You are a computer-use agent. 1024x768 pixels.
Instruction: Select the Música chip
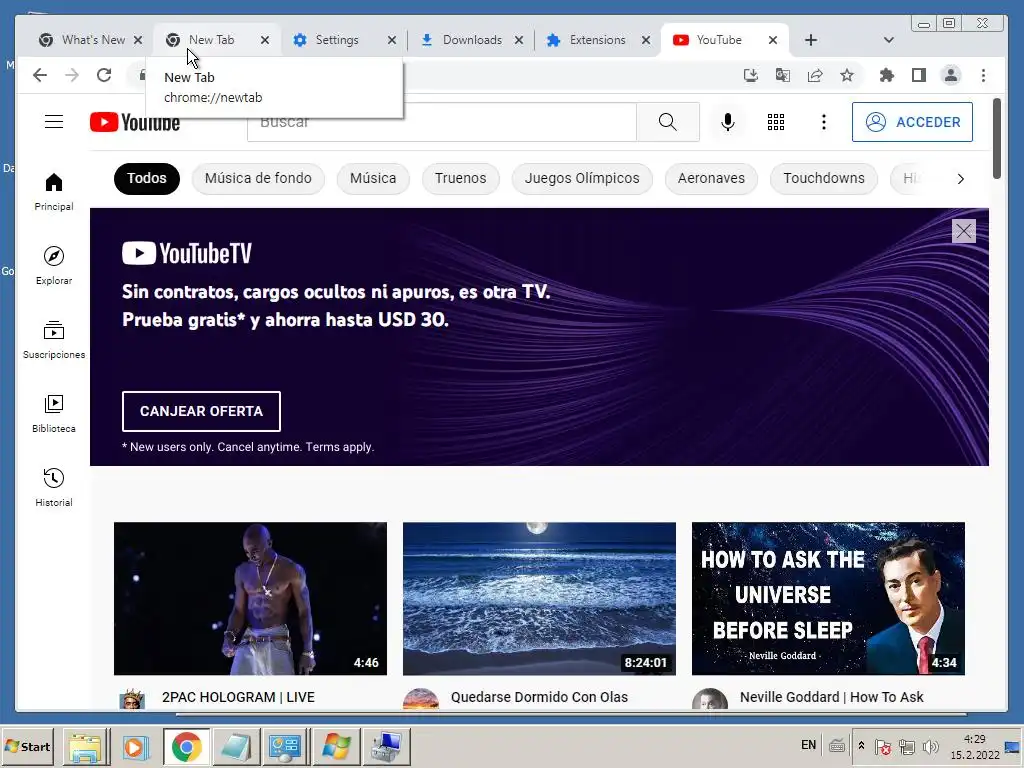coord(373,178)
